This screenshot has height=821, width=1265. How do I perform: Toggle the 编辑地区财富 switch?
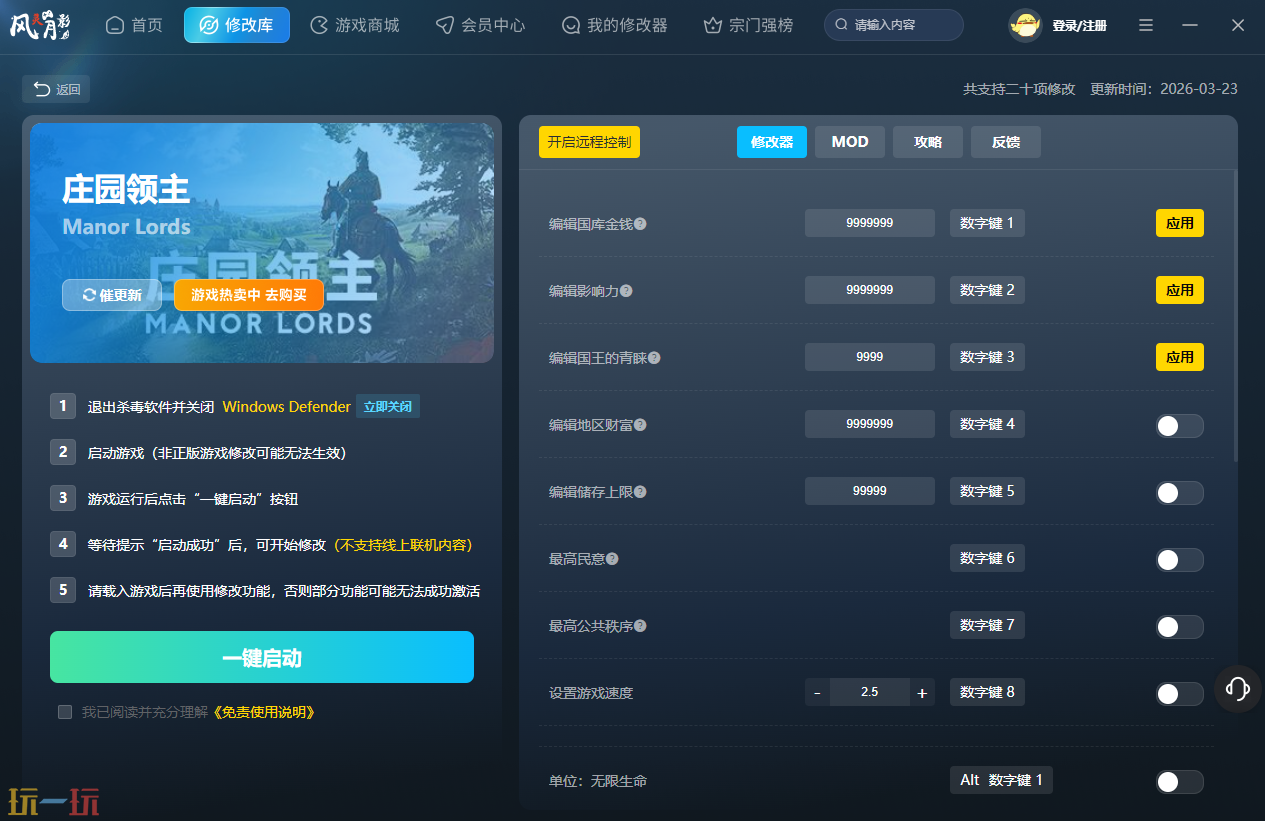tap(1179, 426)
